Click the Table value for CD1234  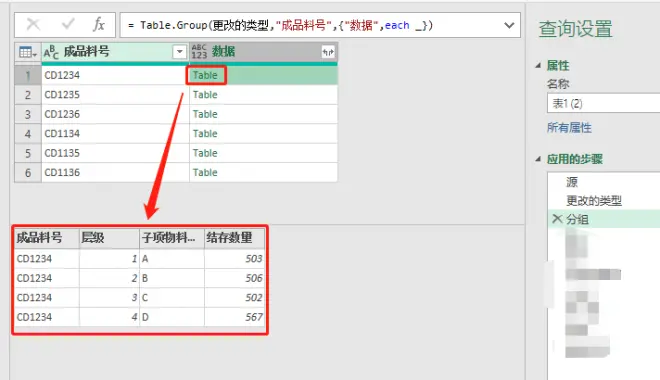pyautogui.click(x=205, y=75)
